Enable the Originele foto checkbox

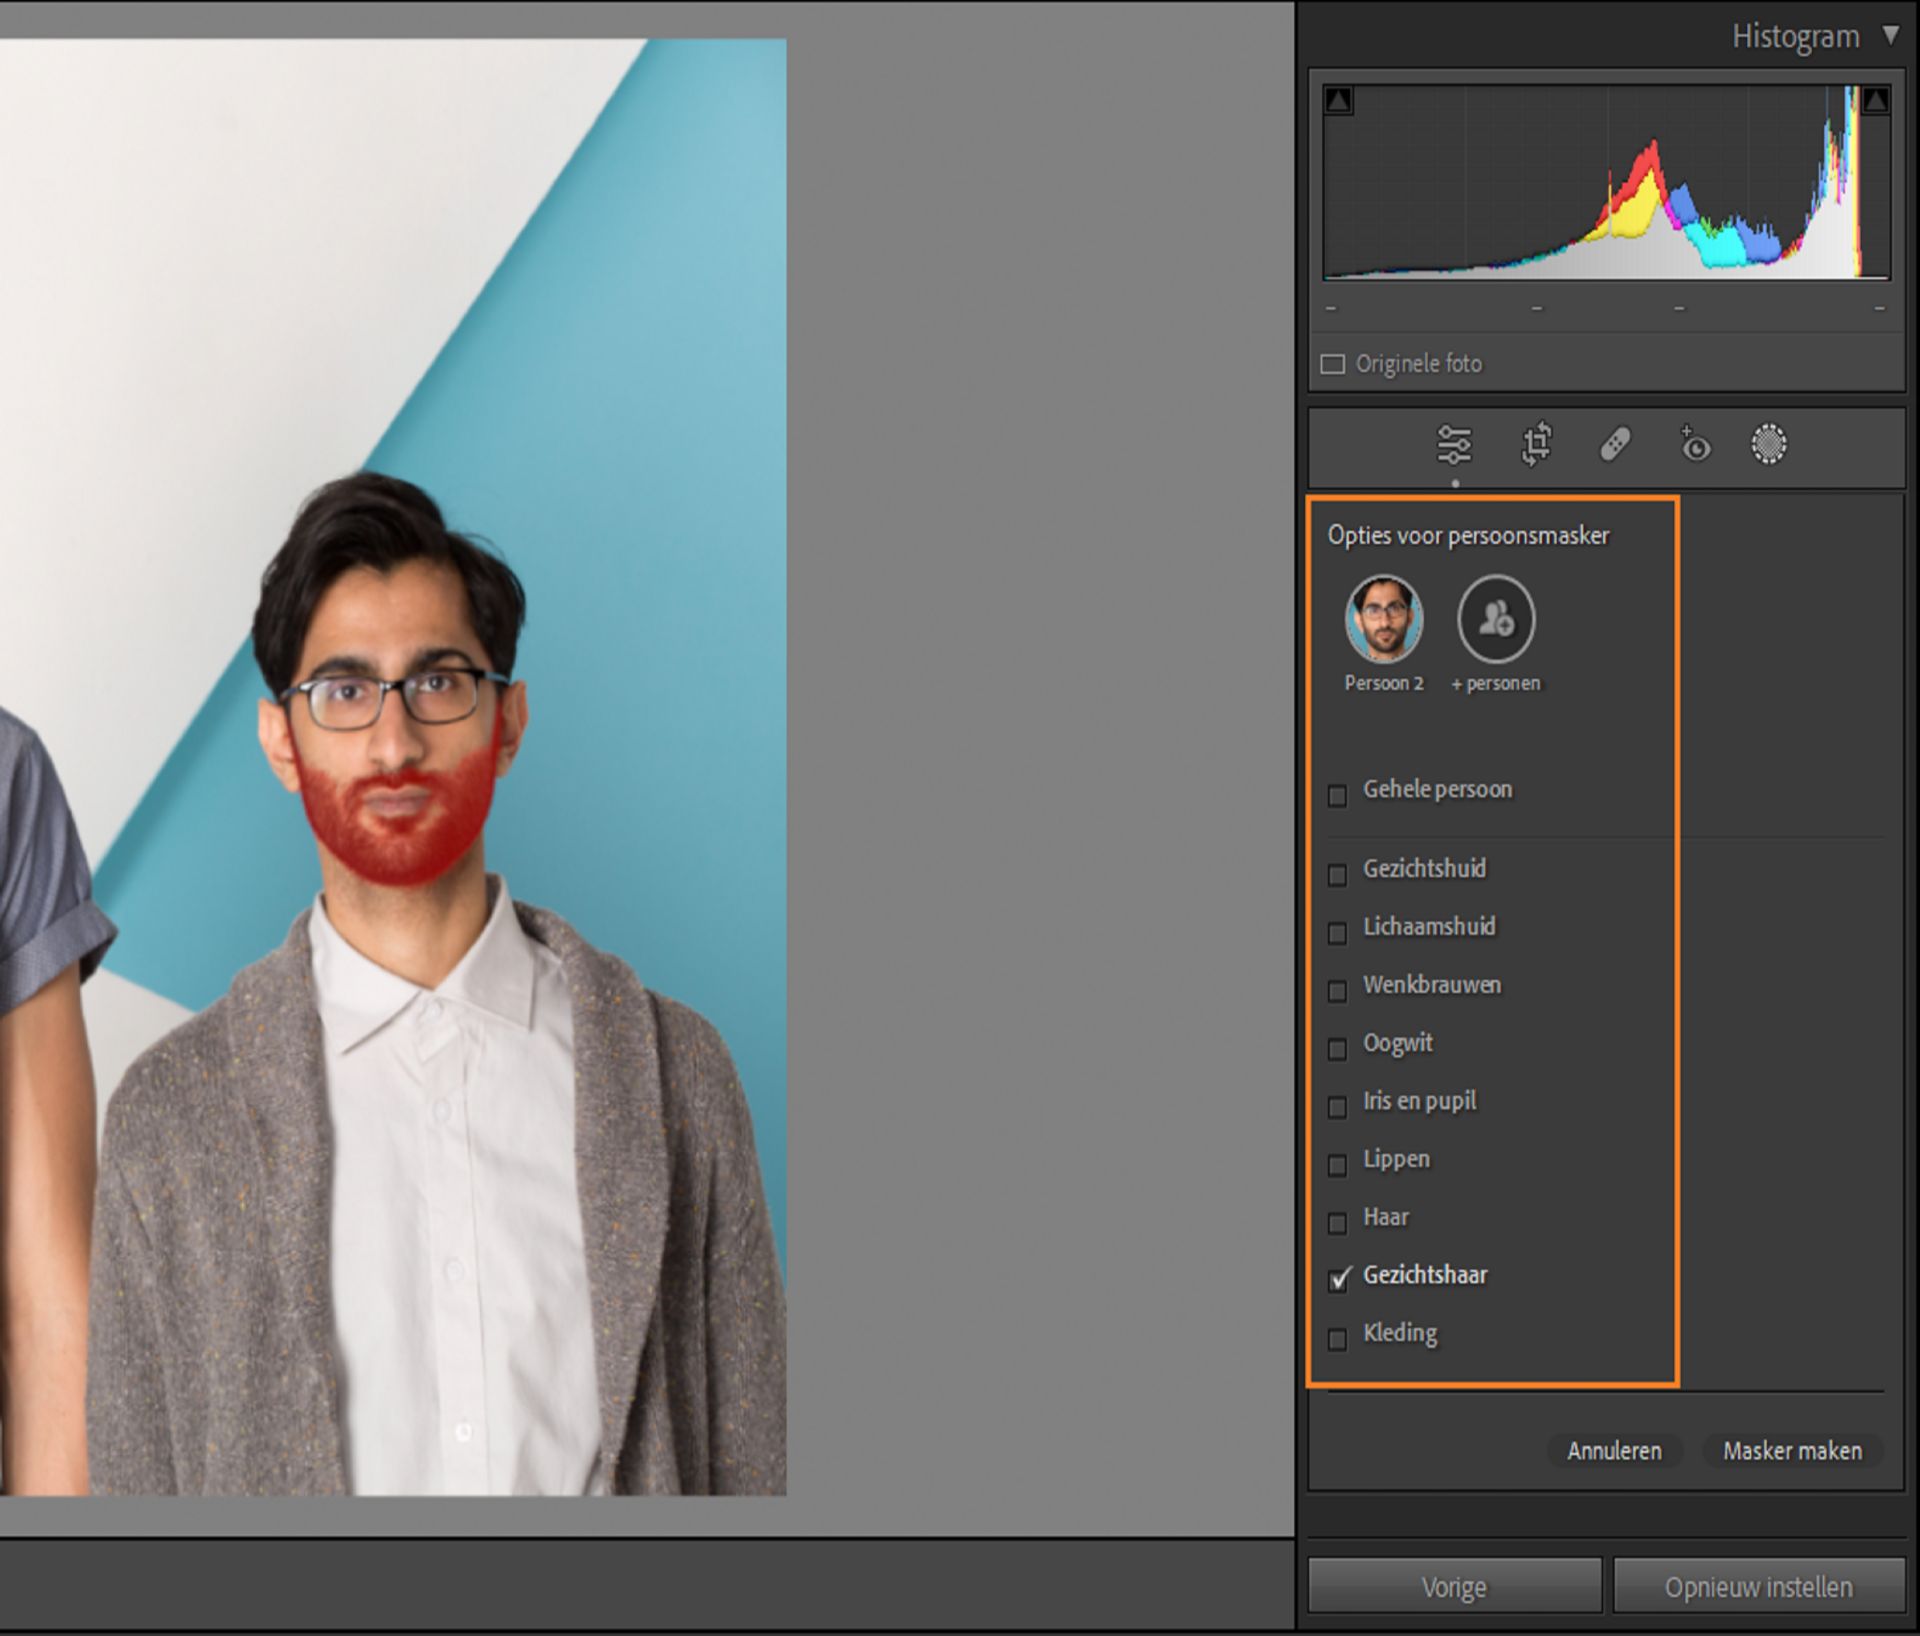click(1333, 364)
